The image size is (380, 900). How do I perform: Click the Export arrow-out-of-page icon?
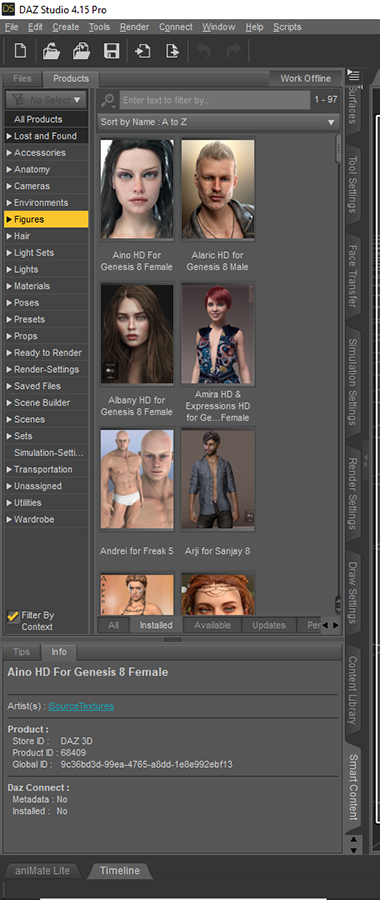point(172,51)
